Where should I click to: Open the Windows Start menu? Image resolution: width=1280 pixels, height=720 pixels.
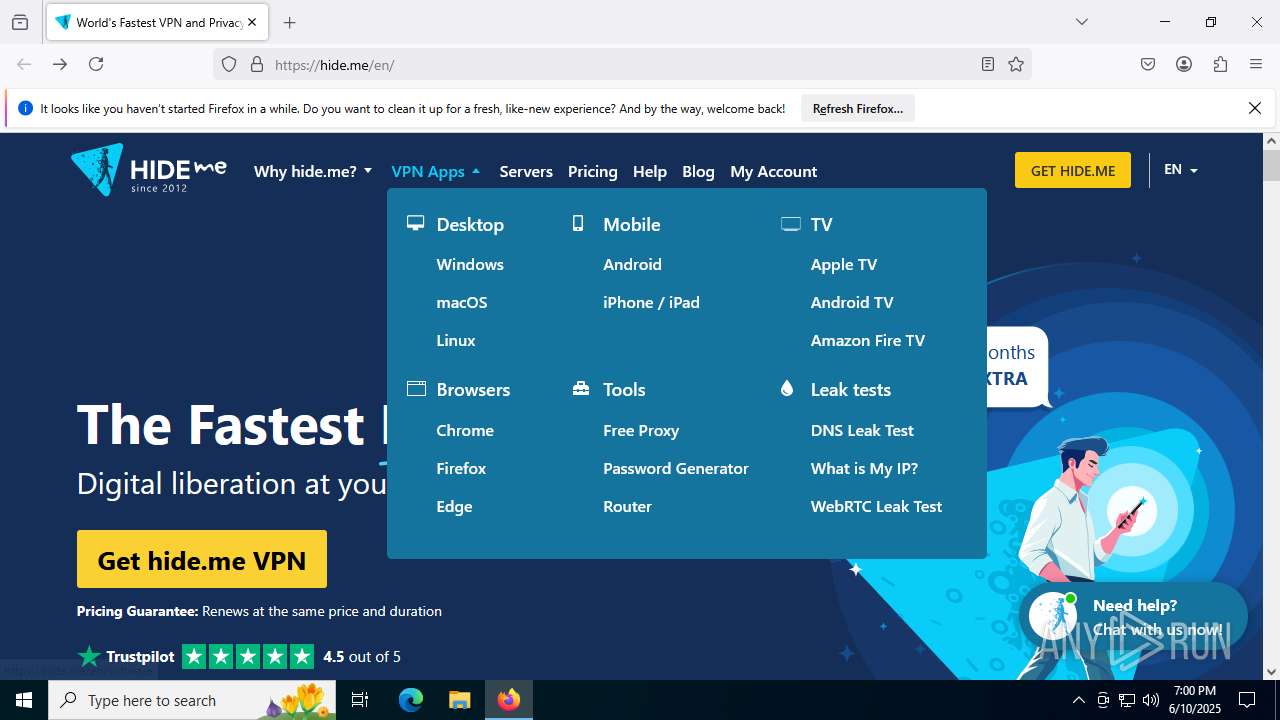24,700
